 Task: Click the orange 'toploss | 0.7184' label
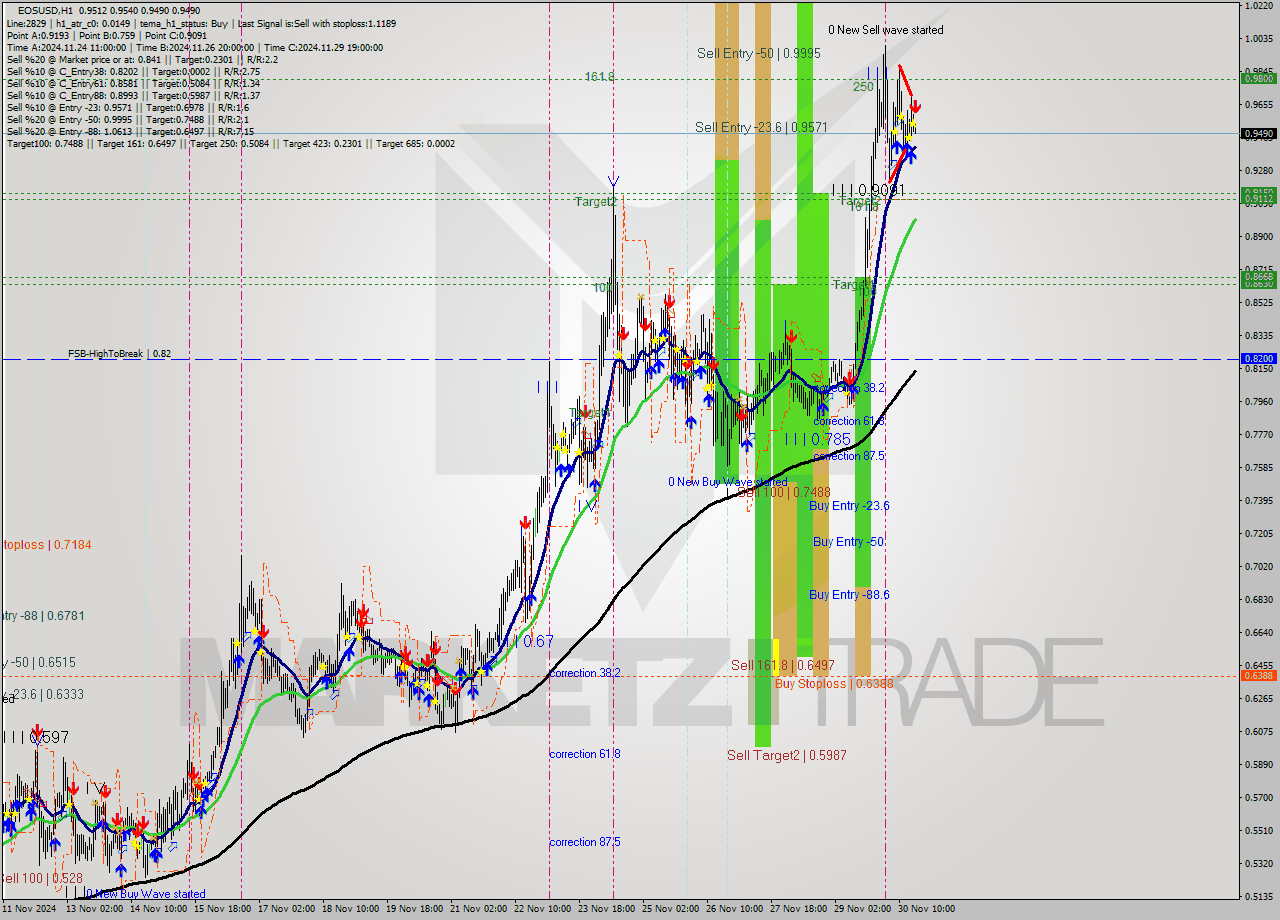click(46, 544)
